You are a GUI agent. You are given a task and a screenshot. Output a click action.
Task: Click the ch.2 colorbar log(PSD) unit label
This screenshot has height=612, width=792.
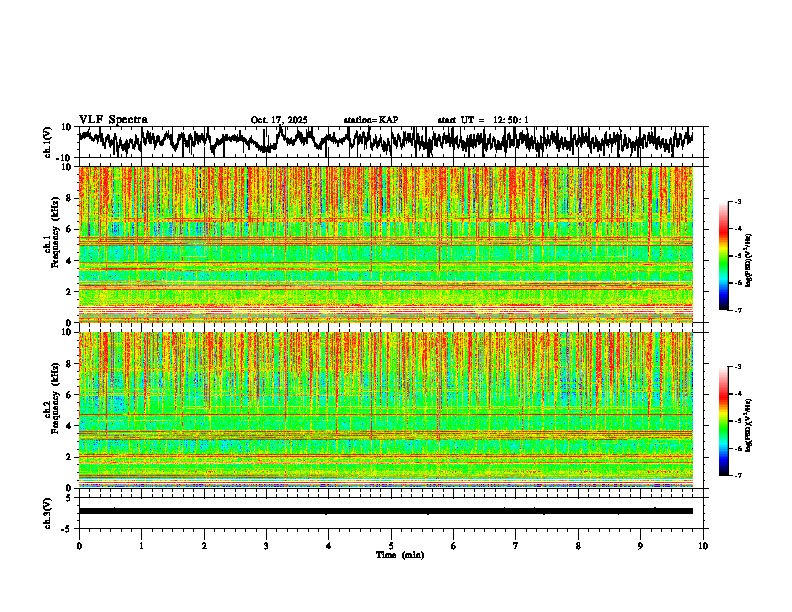[749, 425]
